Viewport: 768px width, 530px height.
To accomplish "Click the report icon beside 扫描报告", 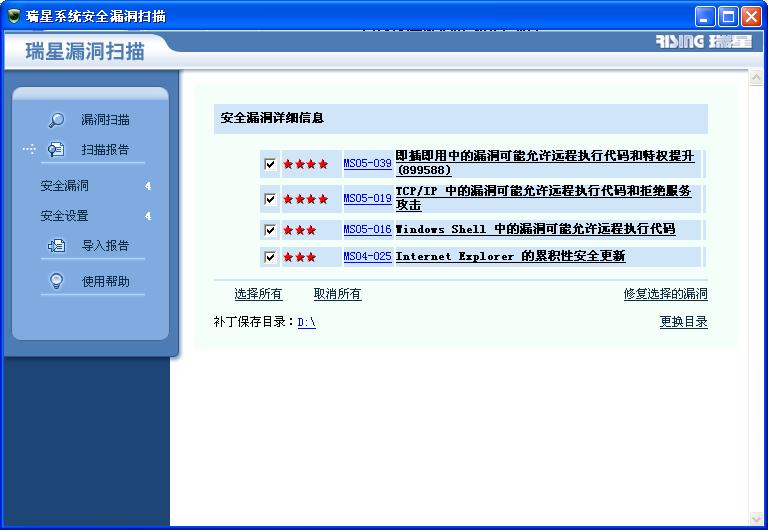I will [x=56, y=149].
